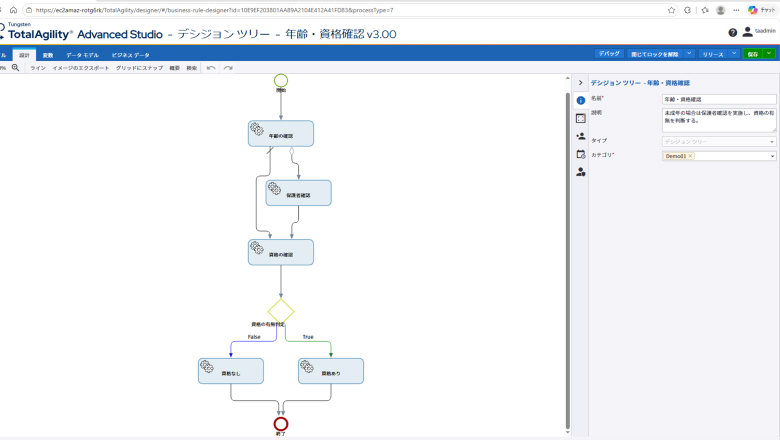Click 概要 in the toolbar
The image size is (780, 440).
point(175,68)
